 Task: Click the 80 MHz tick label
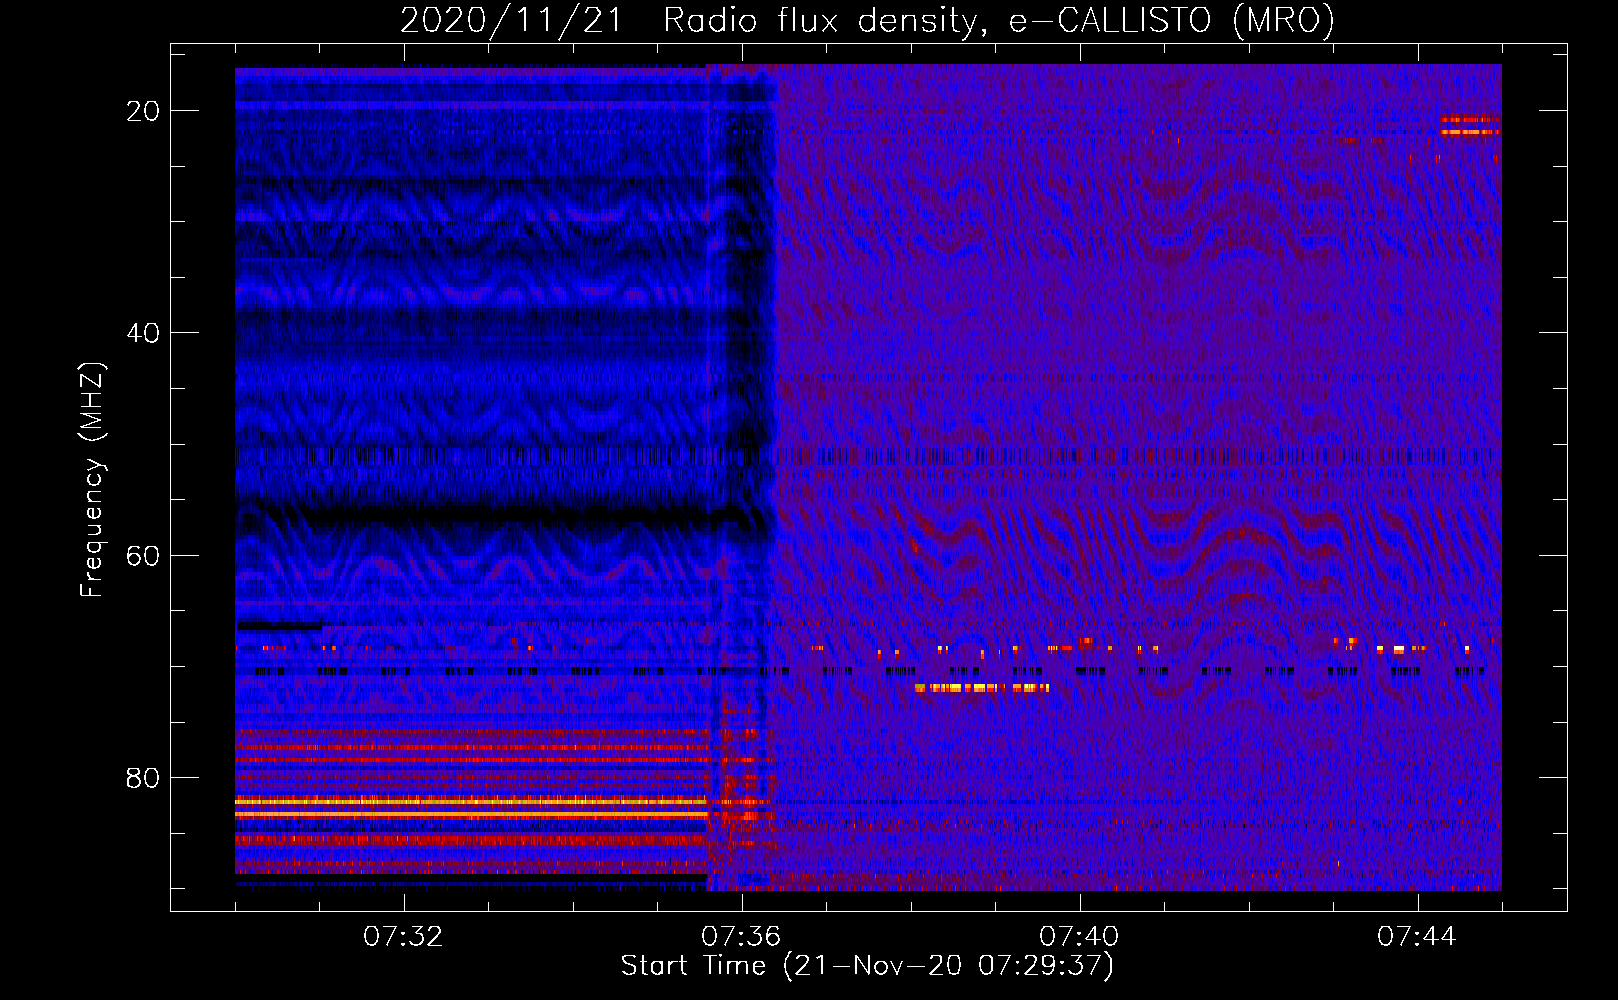143,777
